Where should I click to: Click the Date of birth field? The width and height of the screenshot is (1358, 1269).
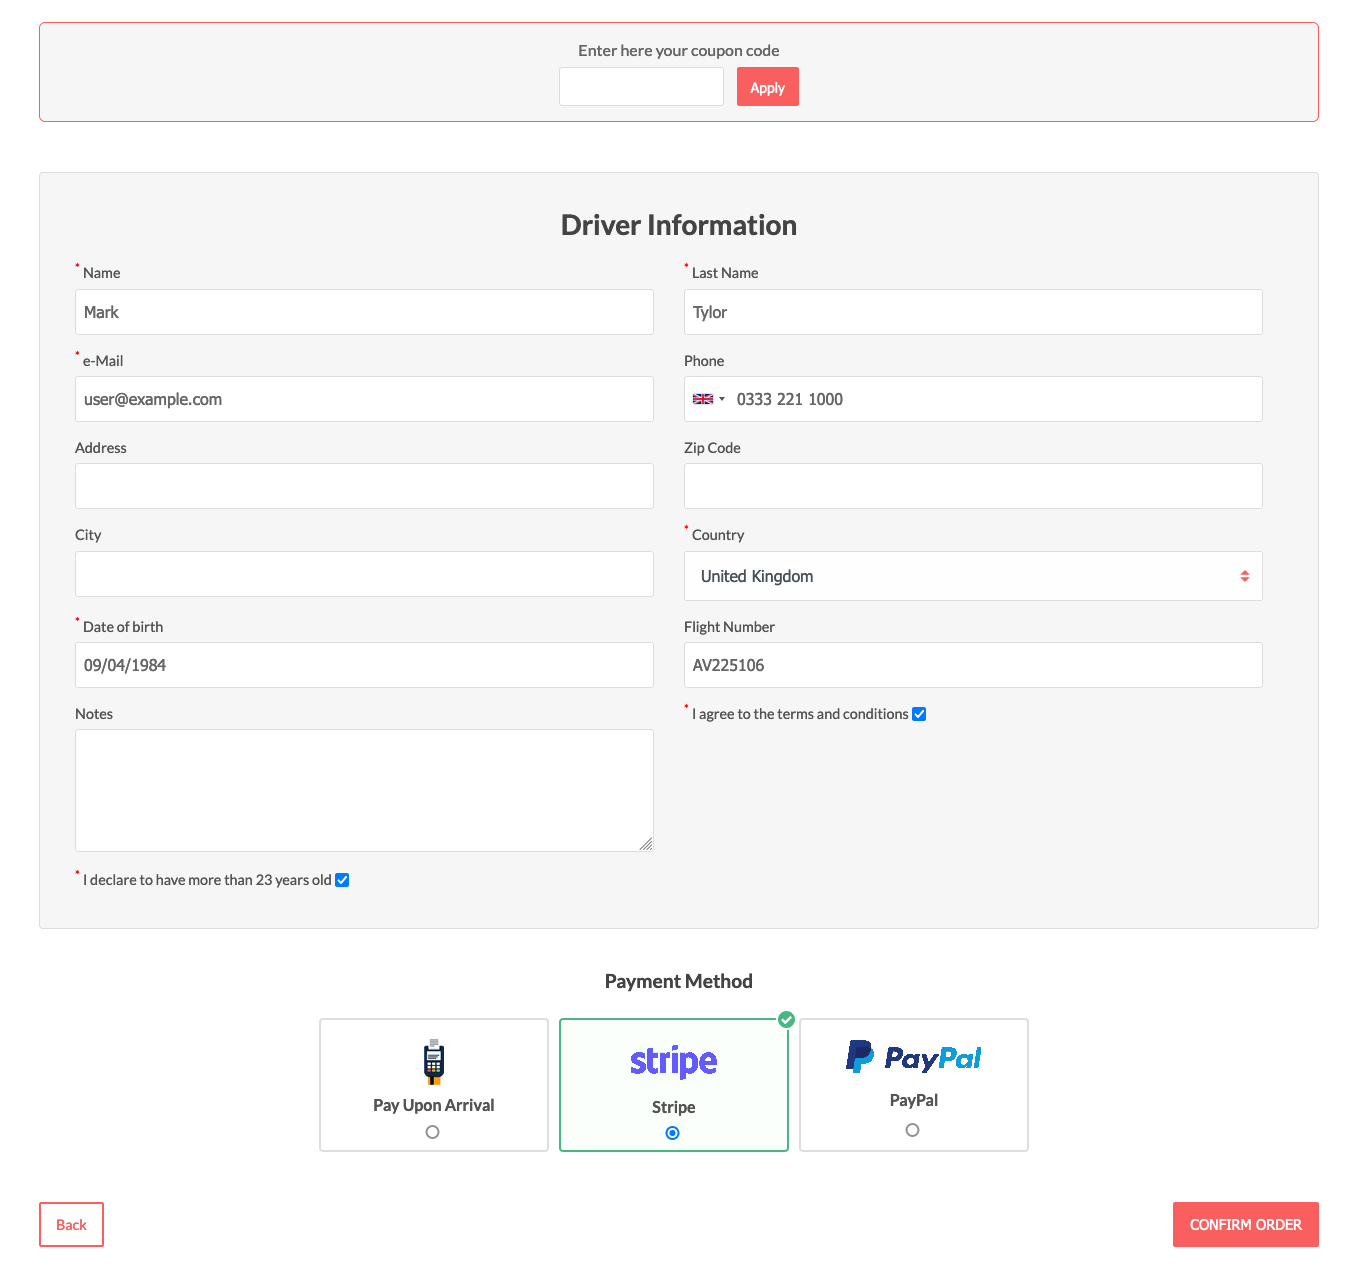[x=364, y=665]
